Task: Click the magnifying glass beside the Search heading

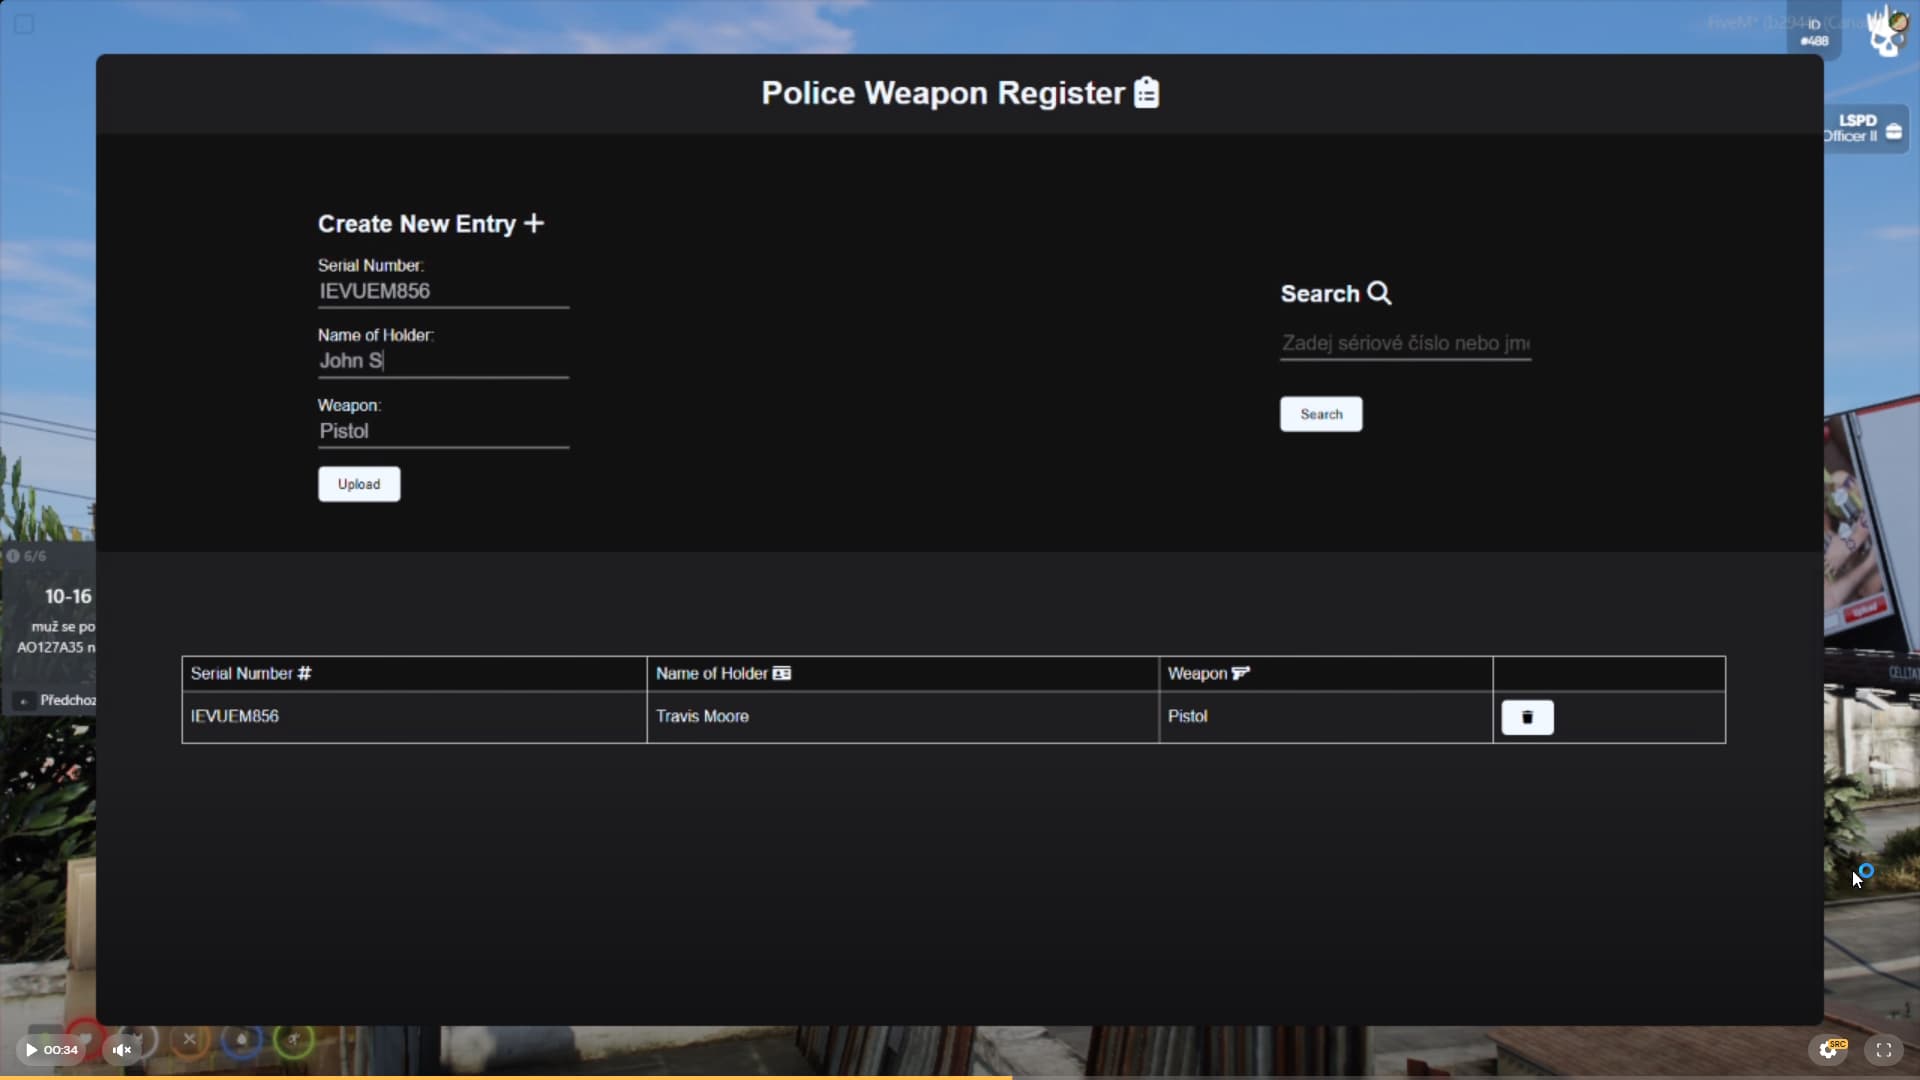Action: coord(1380,293)
